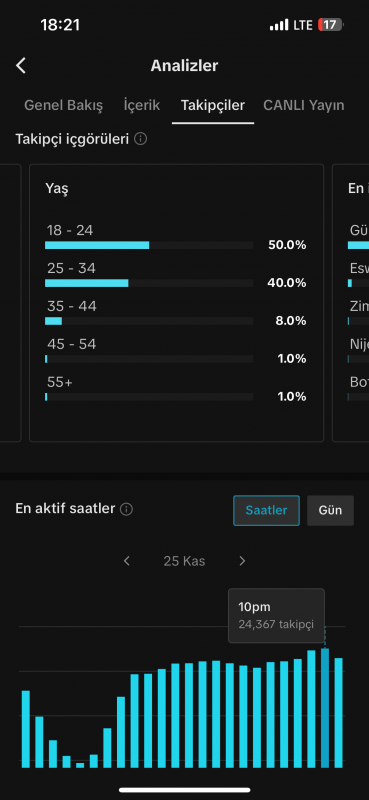Advance to next day with right chevron

click(x=242, y=561)
